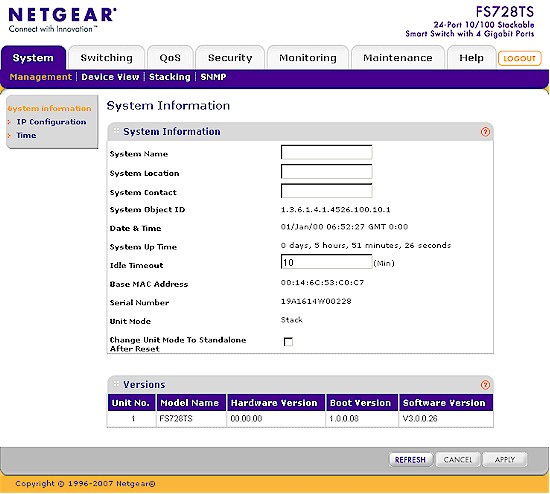Click the Boot Version column header
The width and height of the screenshot is (550, 494).
[x=361, y=403]
